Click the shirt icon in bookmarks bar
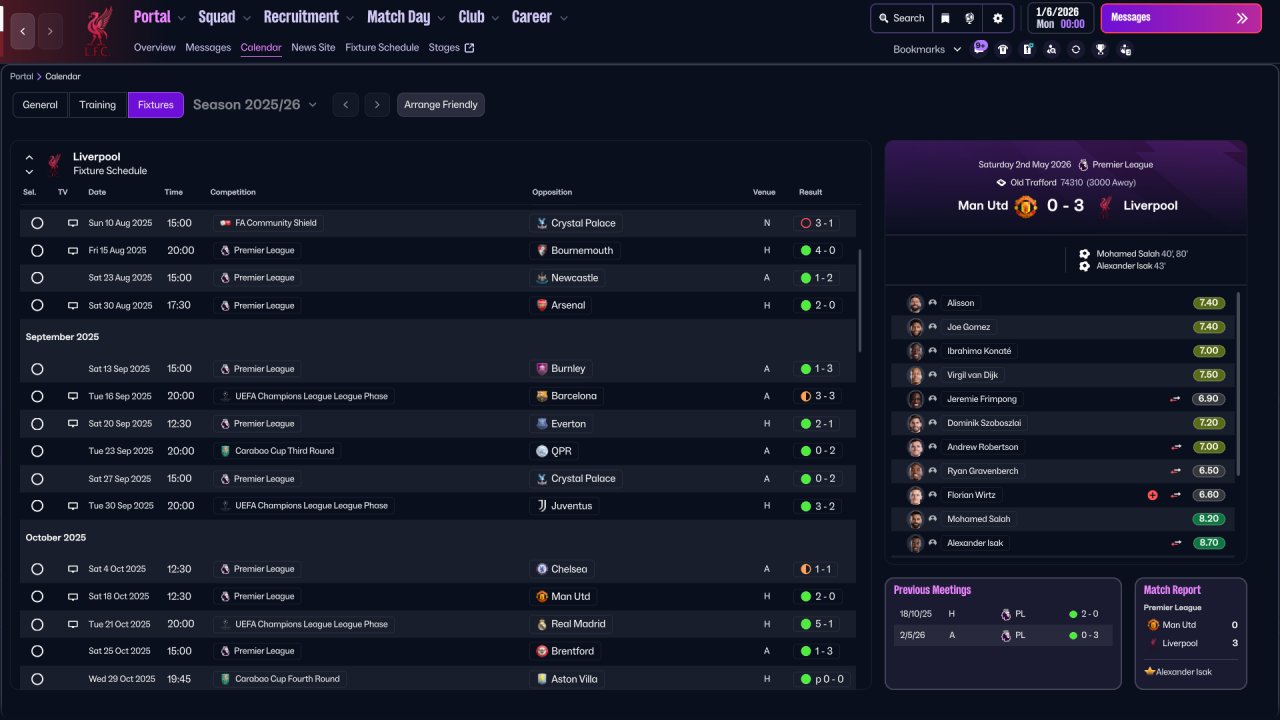Screen dimensions: 1280x720 (x=1003, y=49)
